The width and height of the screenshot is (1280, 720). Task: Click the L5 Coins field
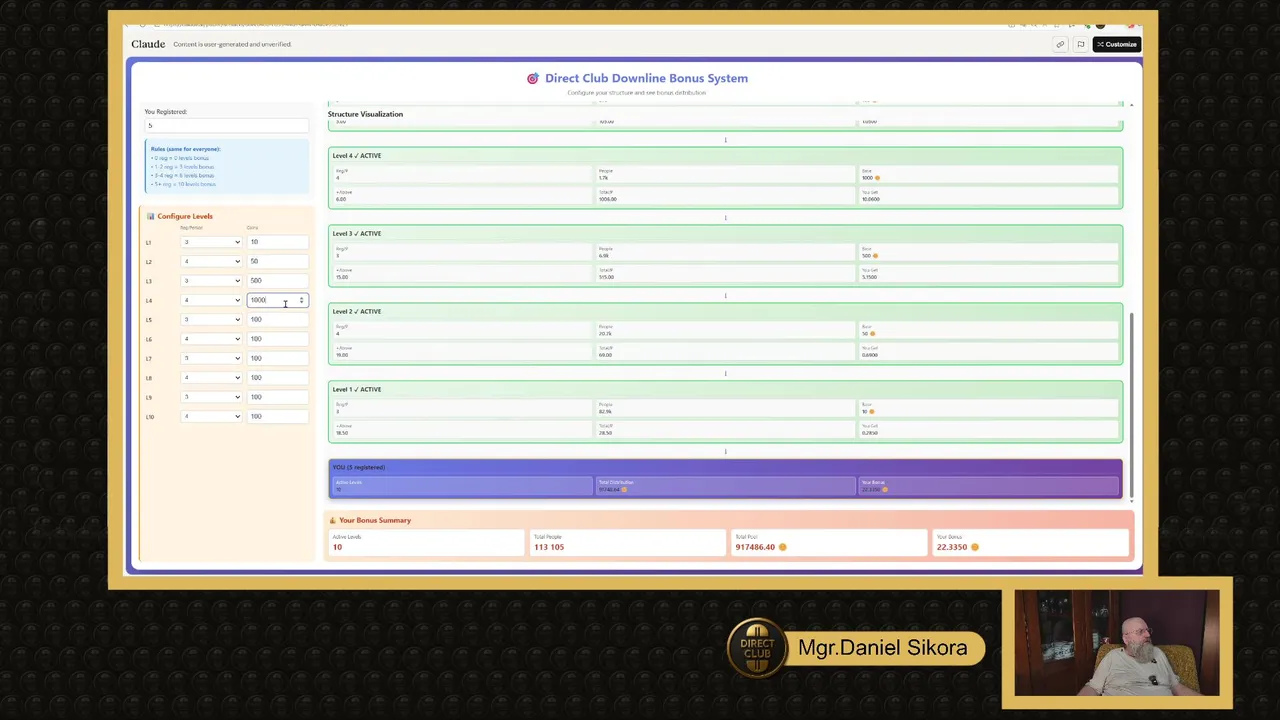pyautogui.click(x=277, y=320)
